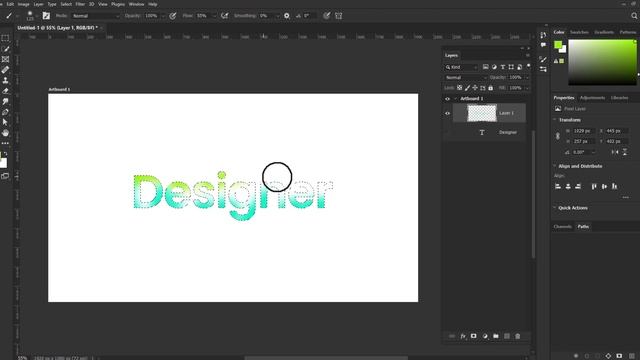Open the Brush Settings panel toggle
Image resolution: width=640 pixels, height=360 pixels.
coord(46,16)
